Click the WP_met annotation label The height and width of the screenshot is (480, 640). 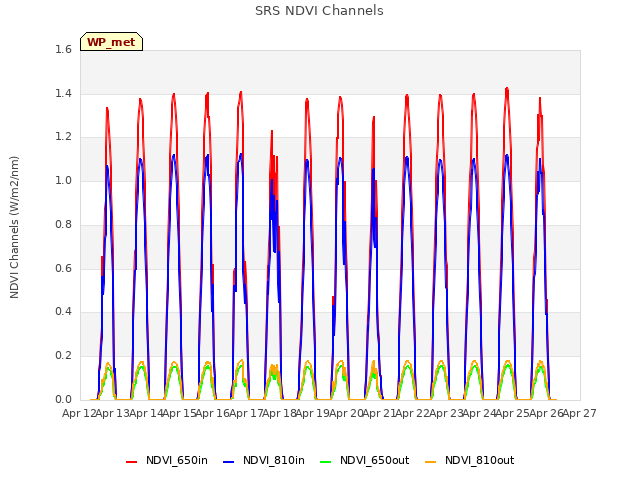coord(111,42)
